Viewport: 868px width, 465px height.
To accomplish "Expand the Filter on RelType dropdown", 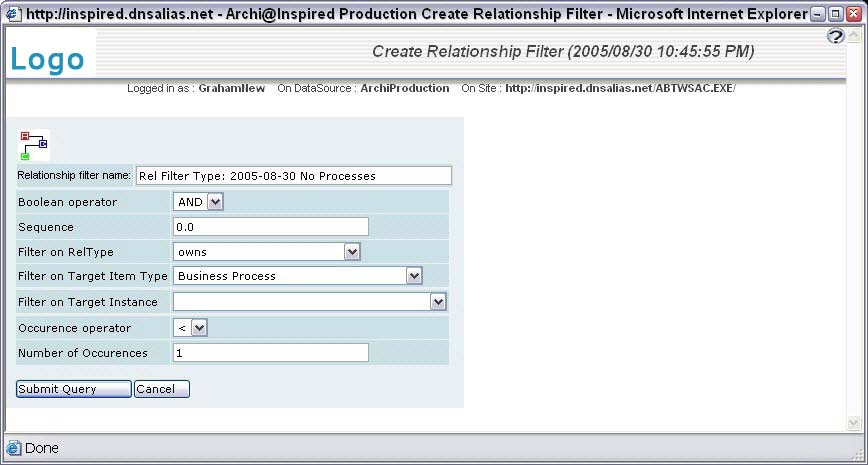I will click(352, 252).
